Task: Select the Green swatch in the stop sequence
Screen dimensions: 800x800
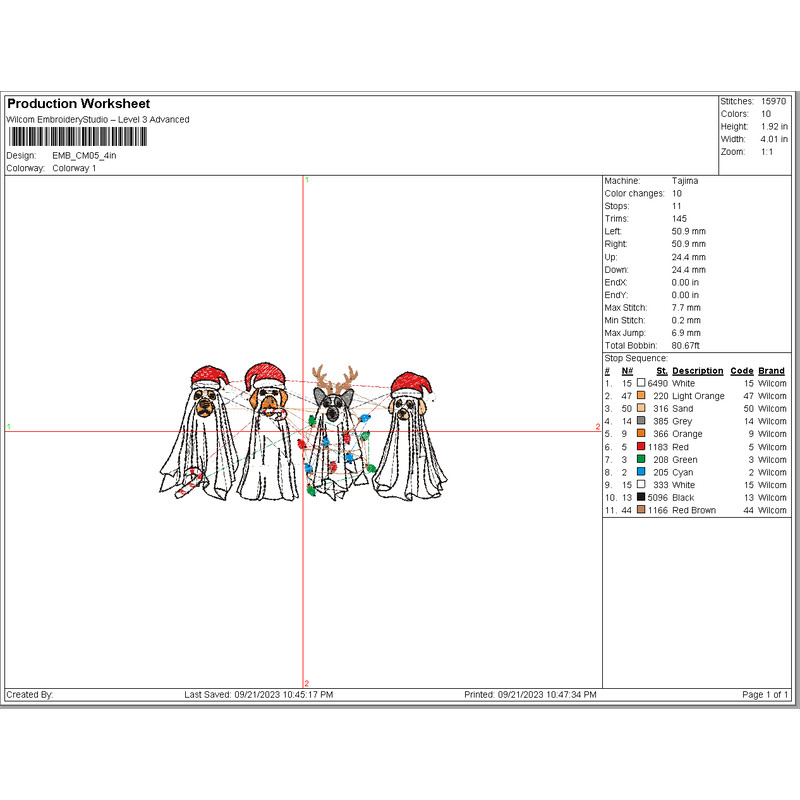Action: click(x=642, y=459)
